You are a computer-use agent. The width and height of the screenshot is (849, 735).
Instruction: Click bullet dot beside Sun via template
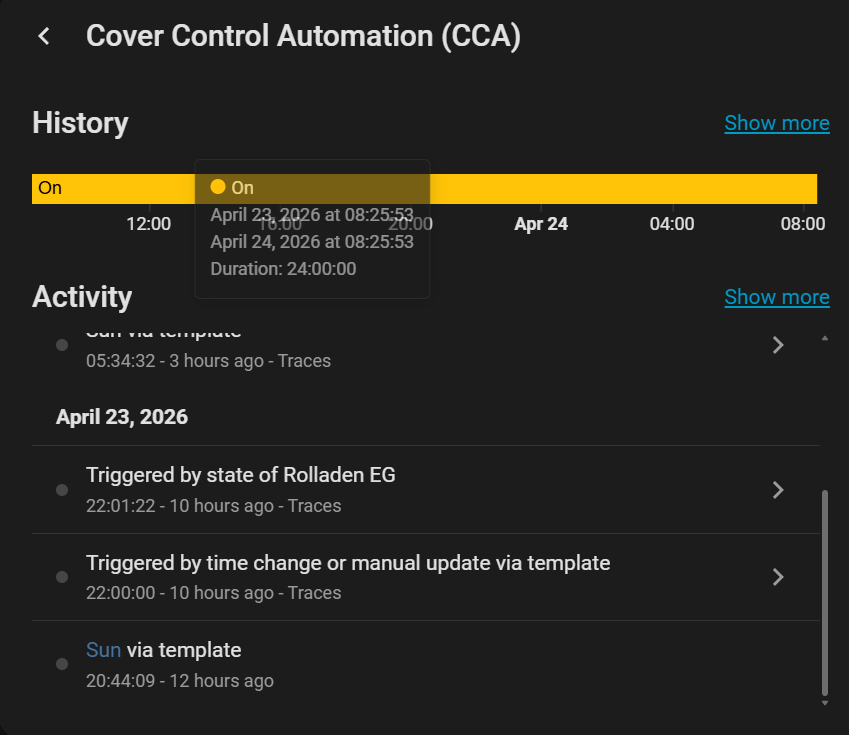(62, 664)
